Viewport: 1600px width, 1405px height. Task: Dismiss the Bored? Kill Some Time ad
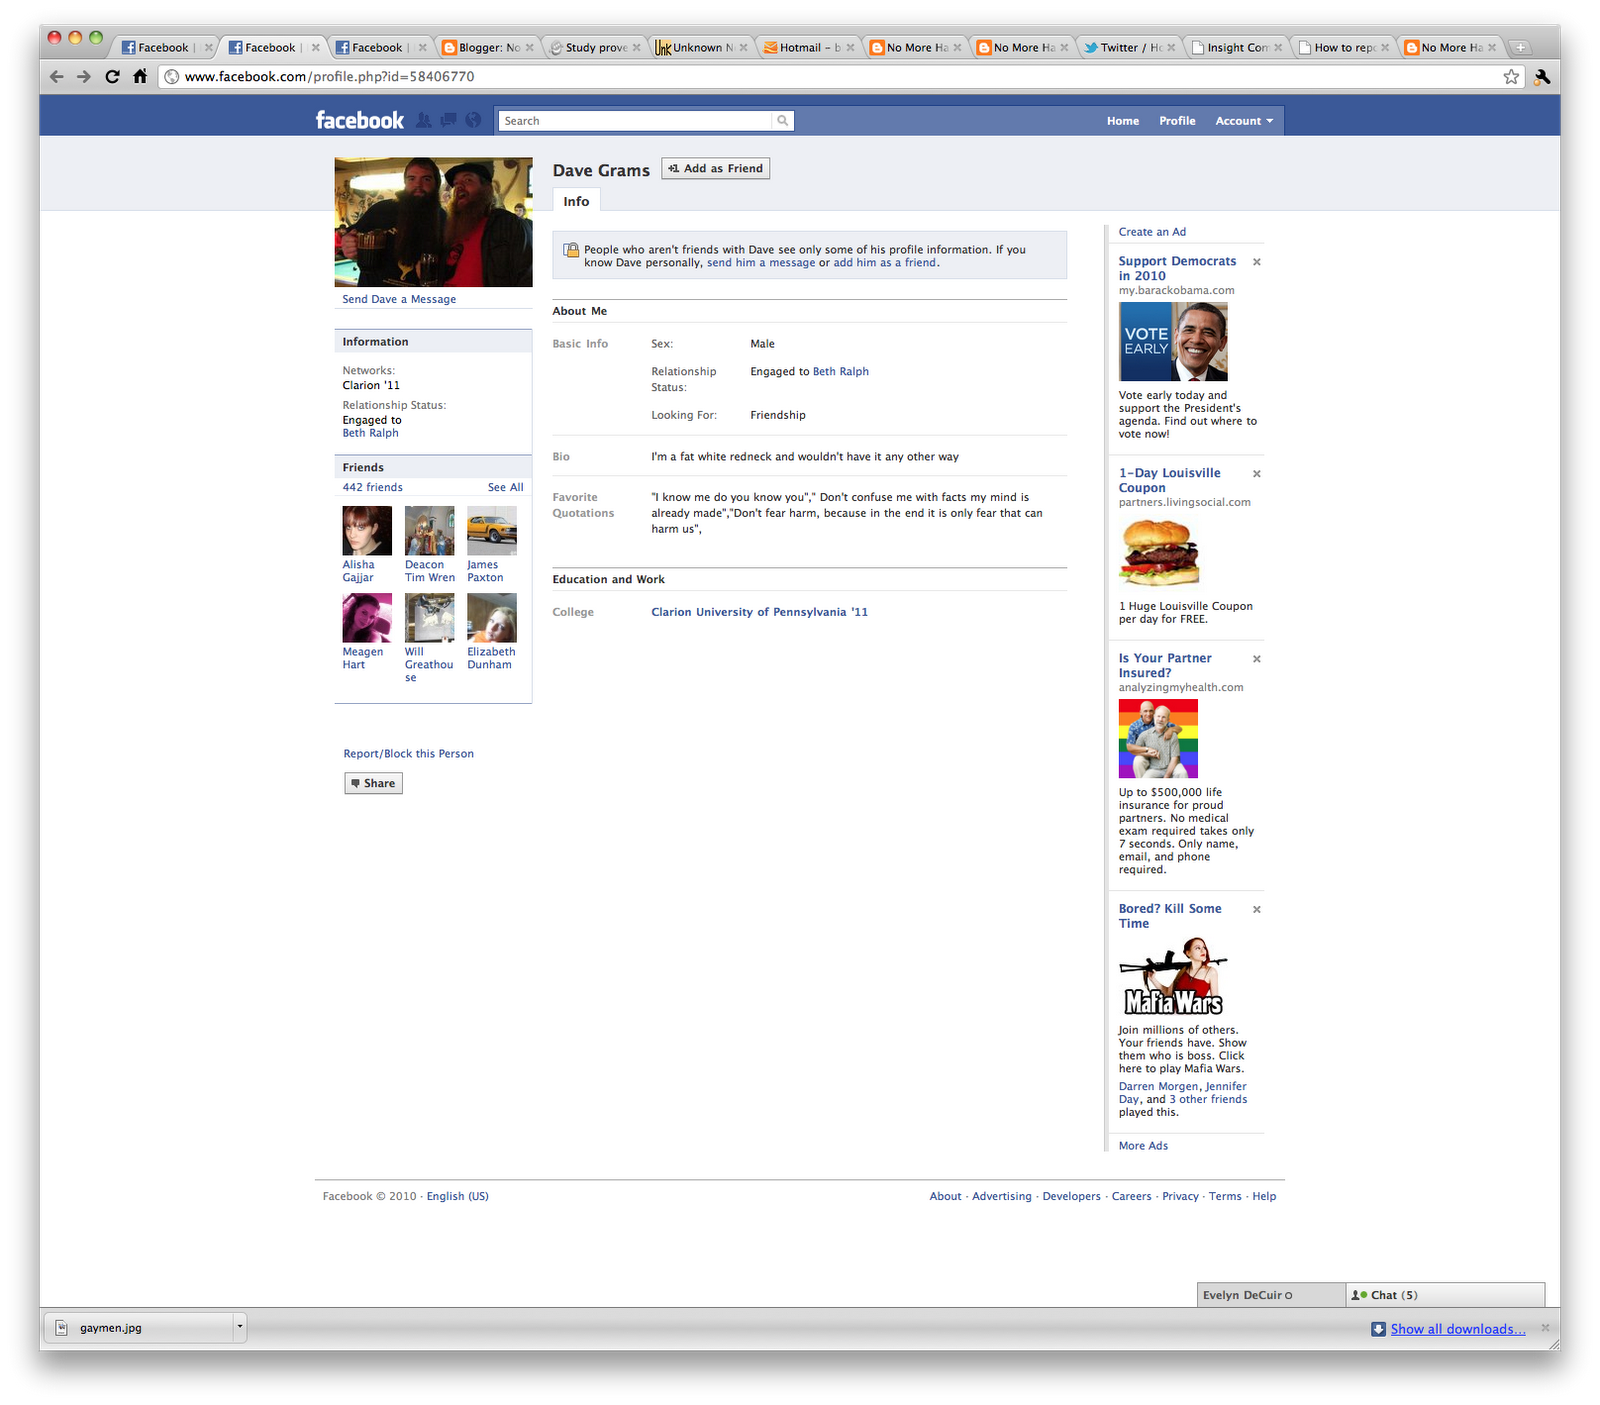[1257, 910]
